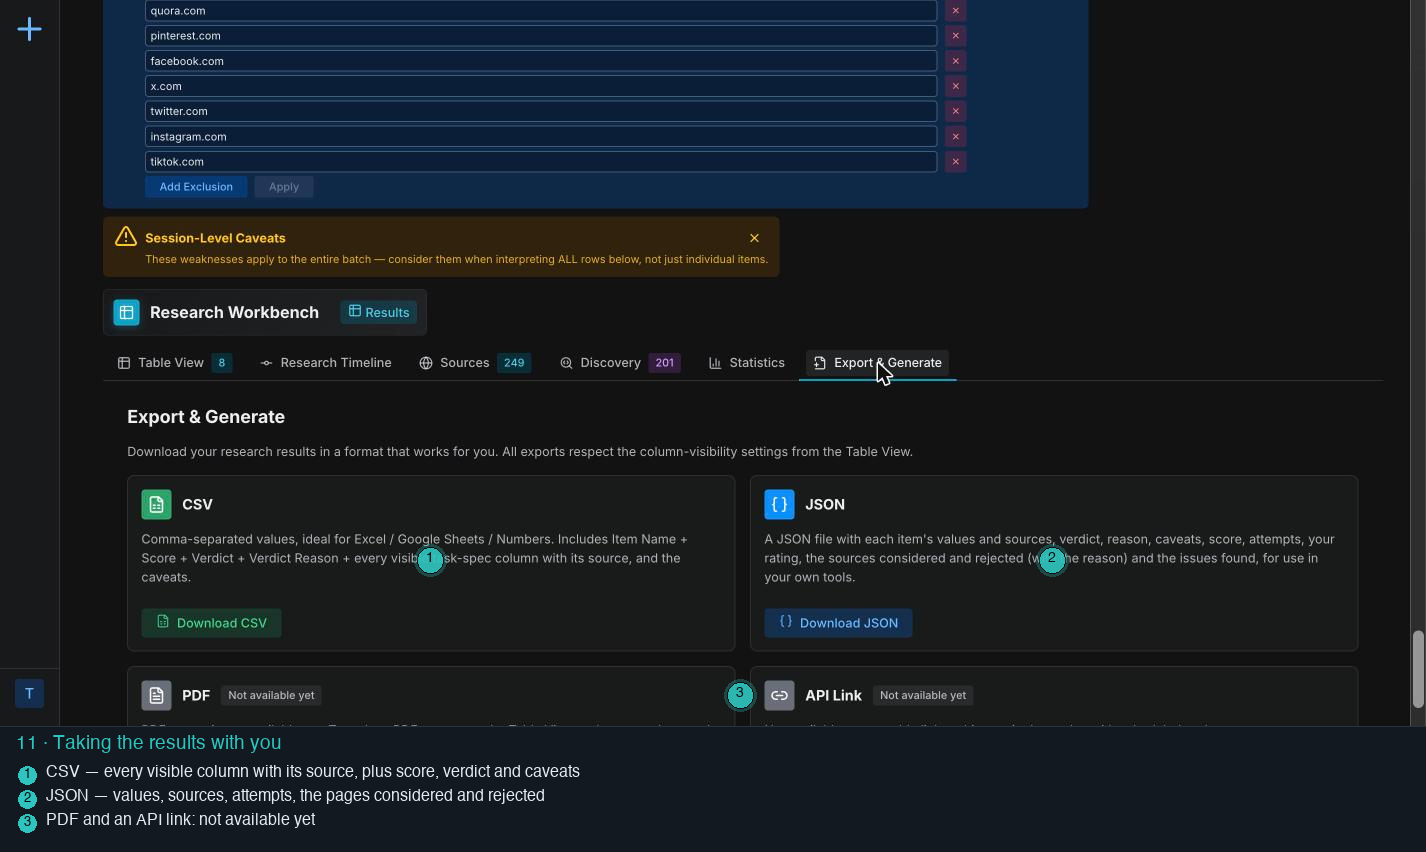The width and height of the screenshot is (1426, 852).
Task: Edit the instagram.com exclusion field
Action: [x=541, y=136]
